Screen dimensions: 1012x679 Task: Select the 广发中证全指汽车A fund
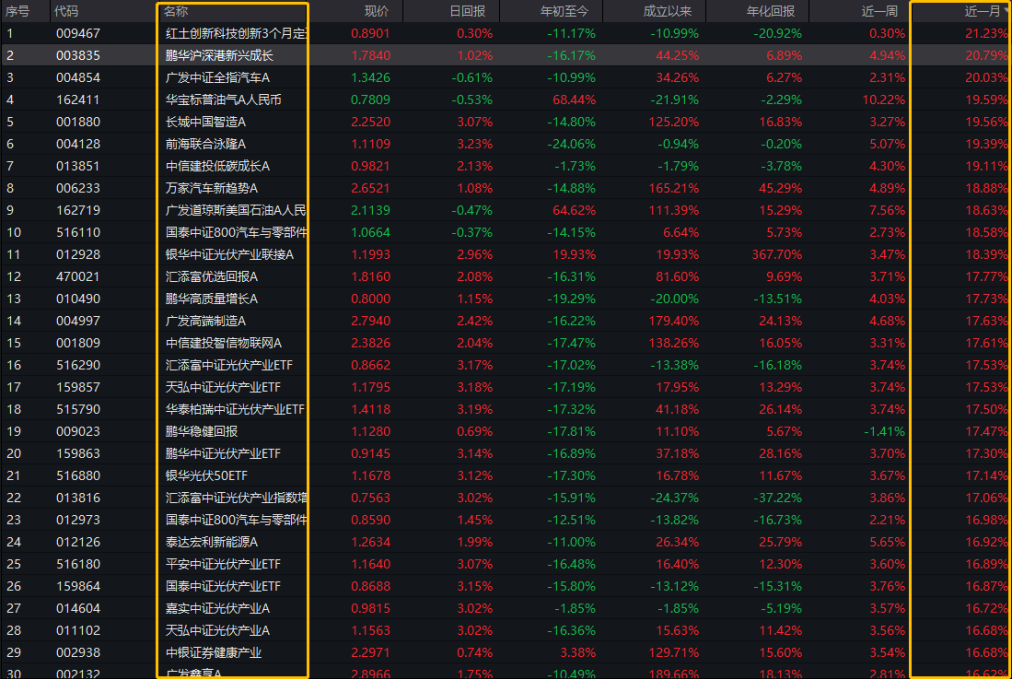pyautogui.click(x=217, y=77)
